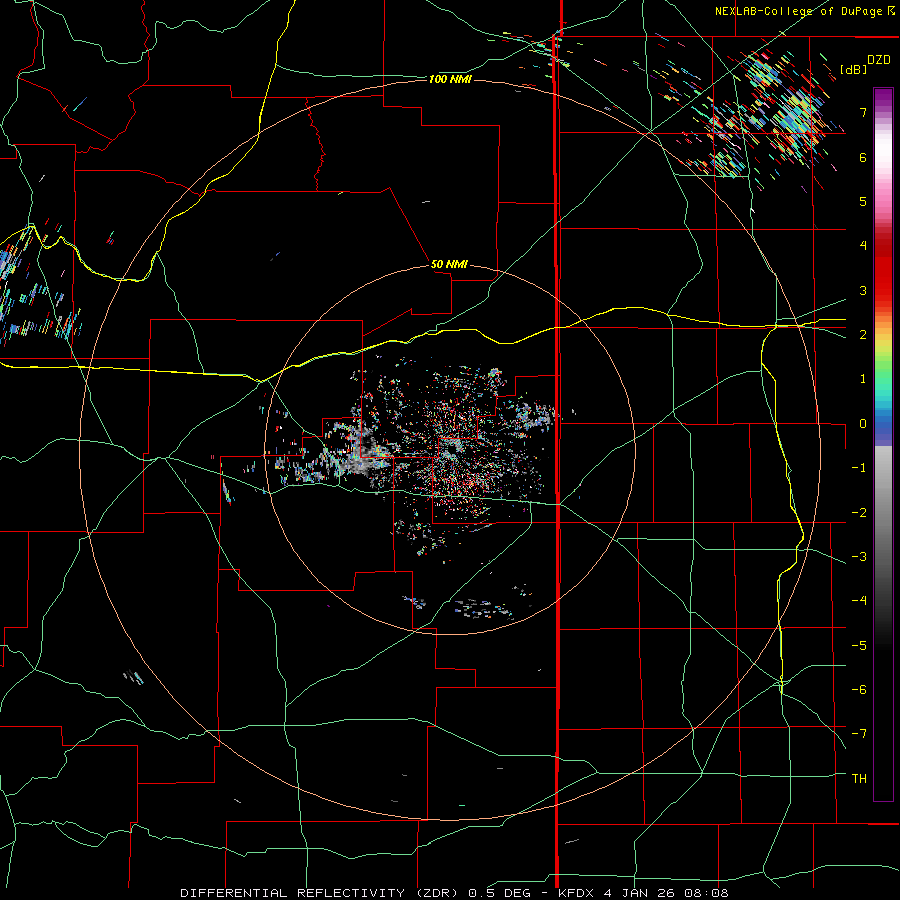This screenshot has height=900, width=900.
Task: Click the KFDX station identifier in caption
Action: pyautogui.click(x=577, y=893)
